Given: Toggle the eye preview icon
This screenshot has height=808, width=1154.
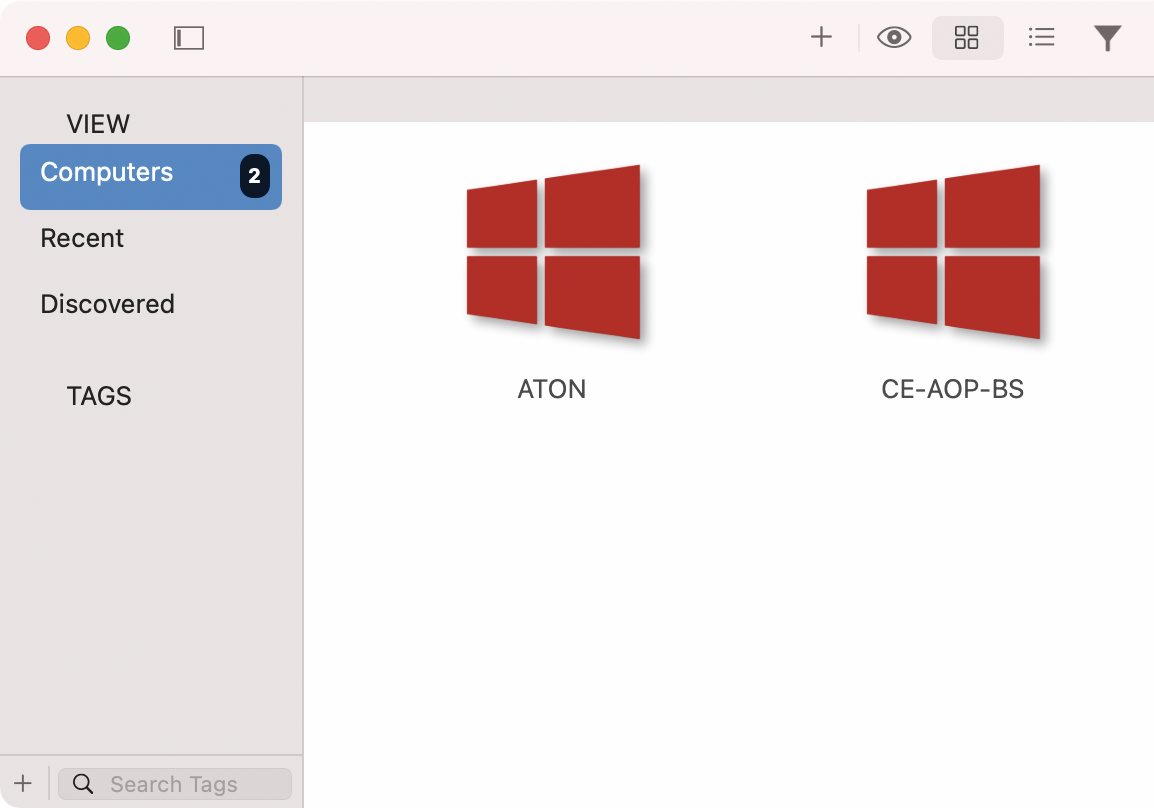Looking at the screenshot, I should pos(894,38).
